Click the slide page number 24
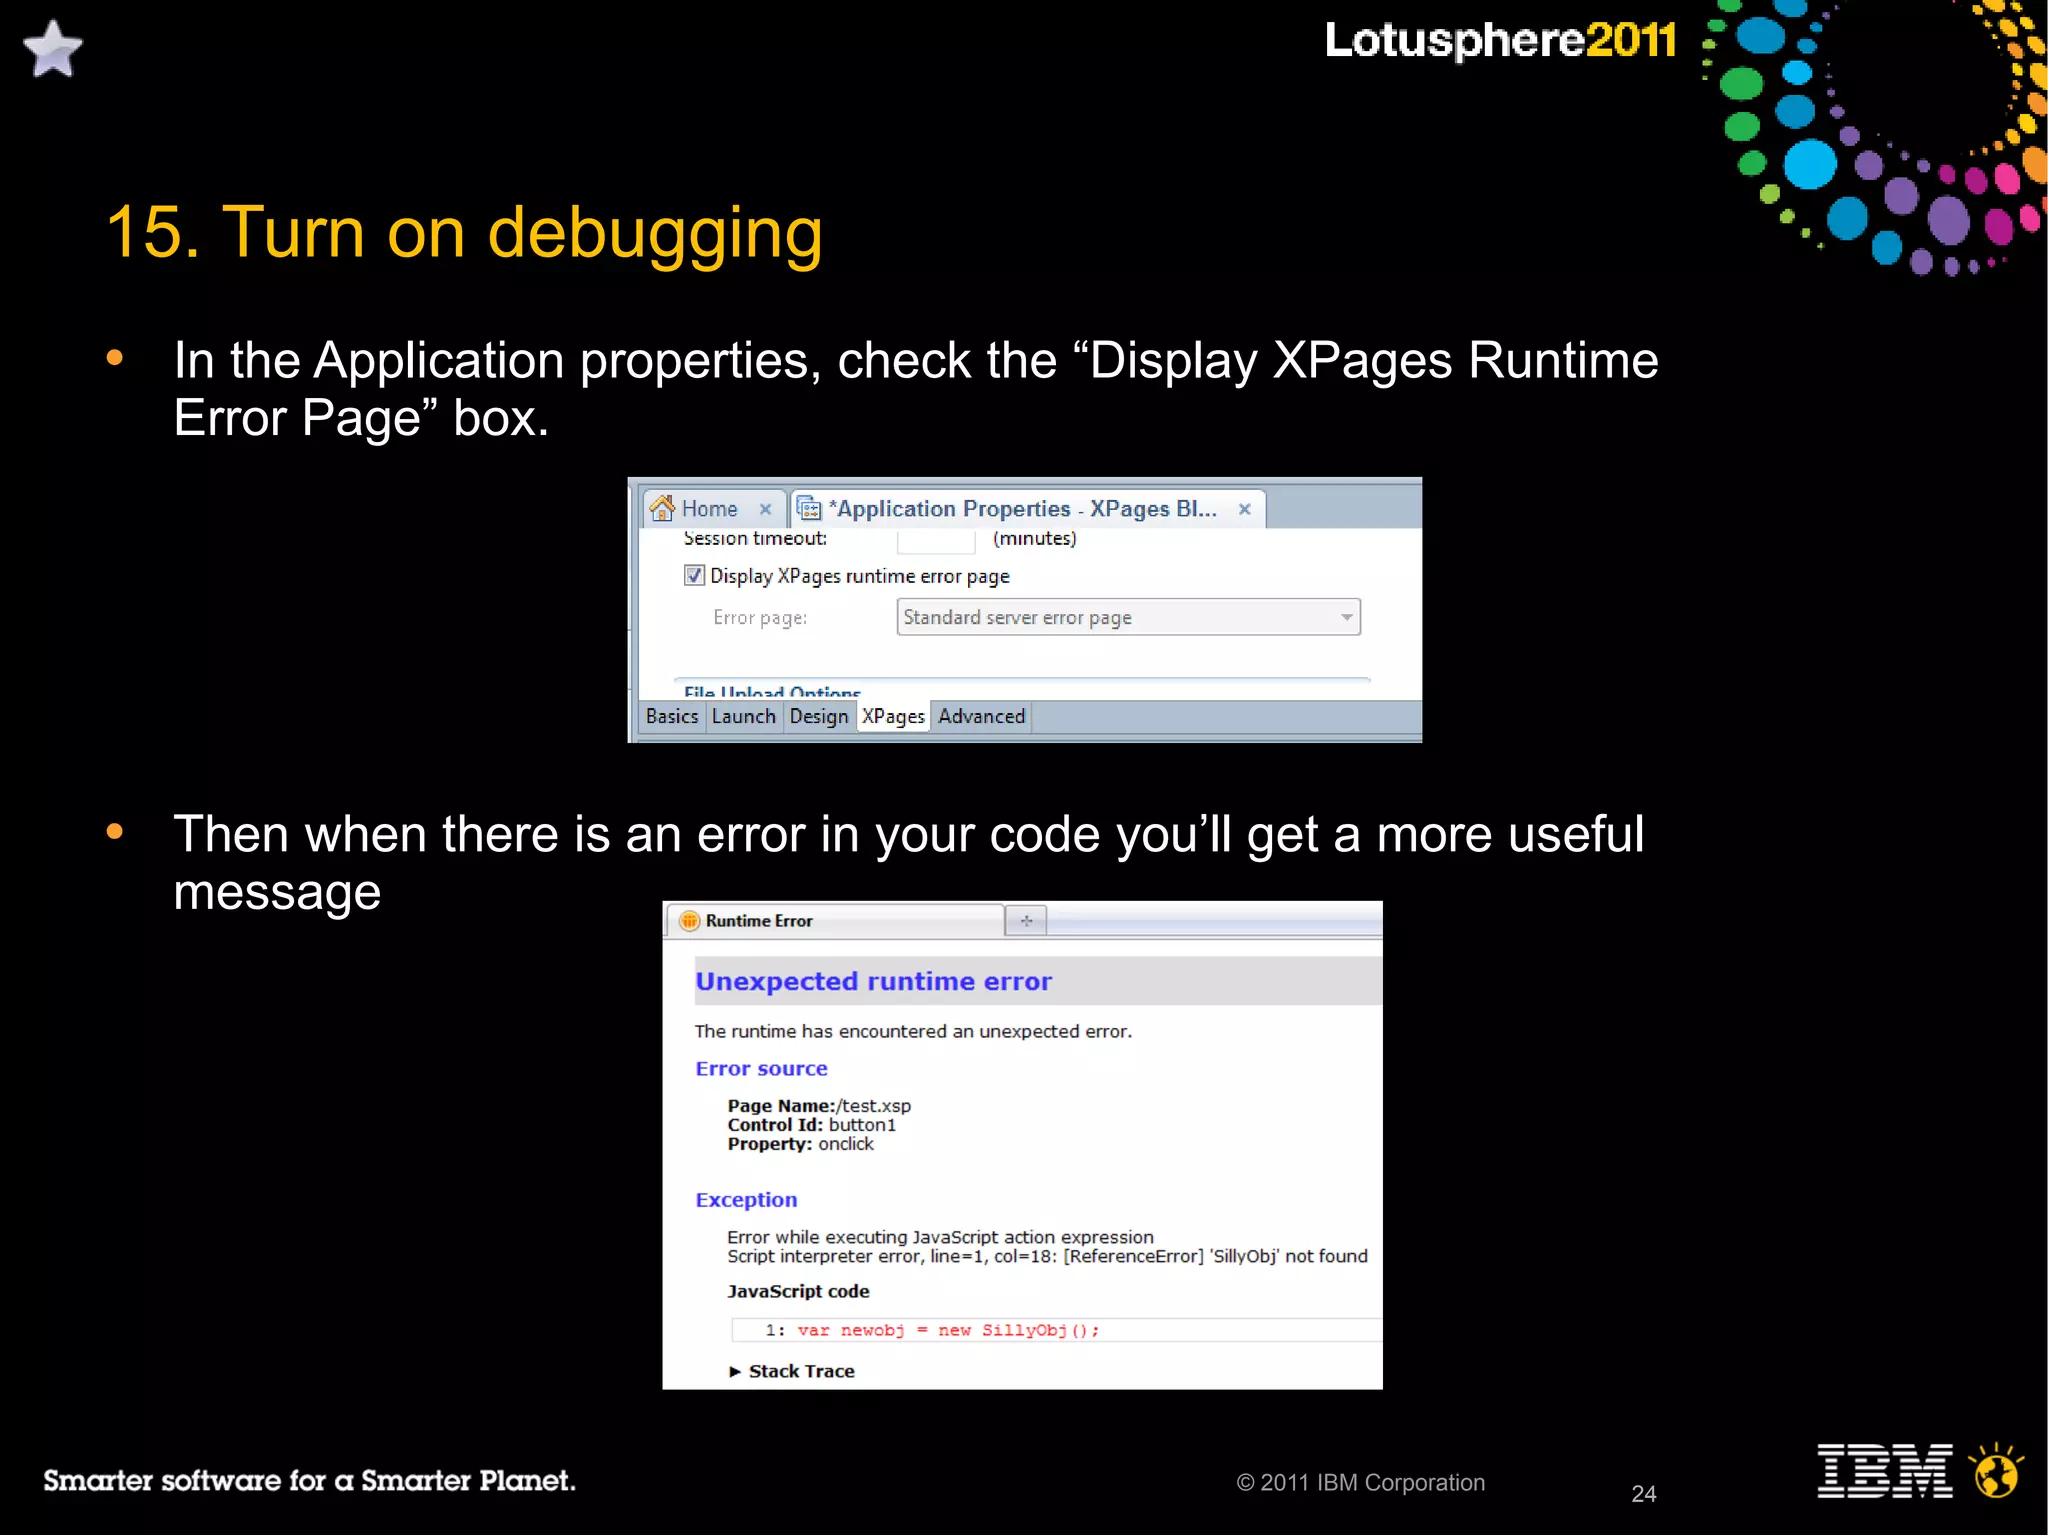2048x1535 pixels. pyautogui.click(x=1644, y=1493)
